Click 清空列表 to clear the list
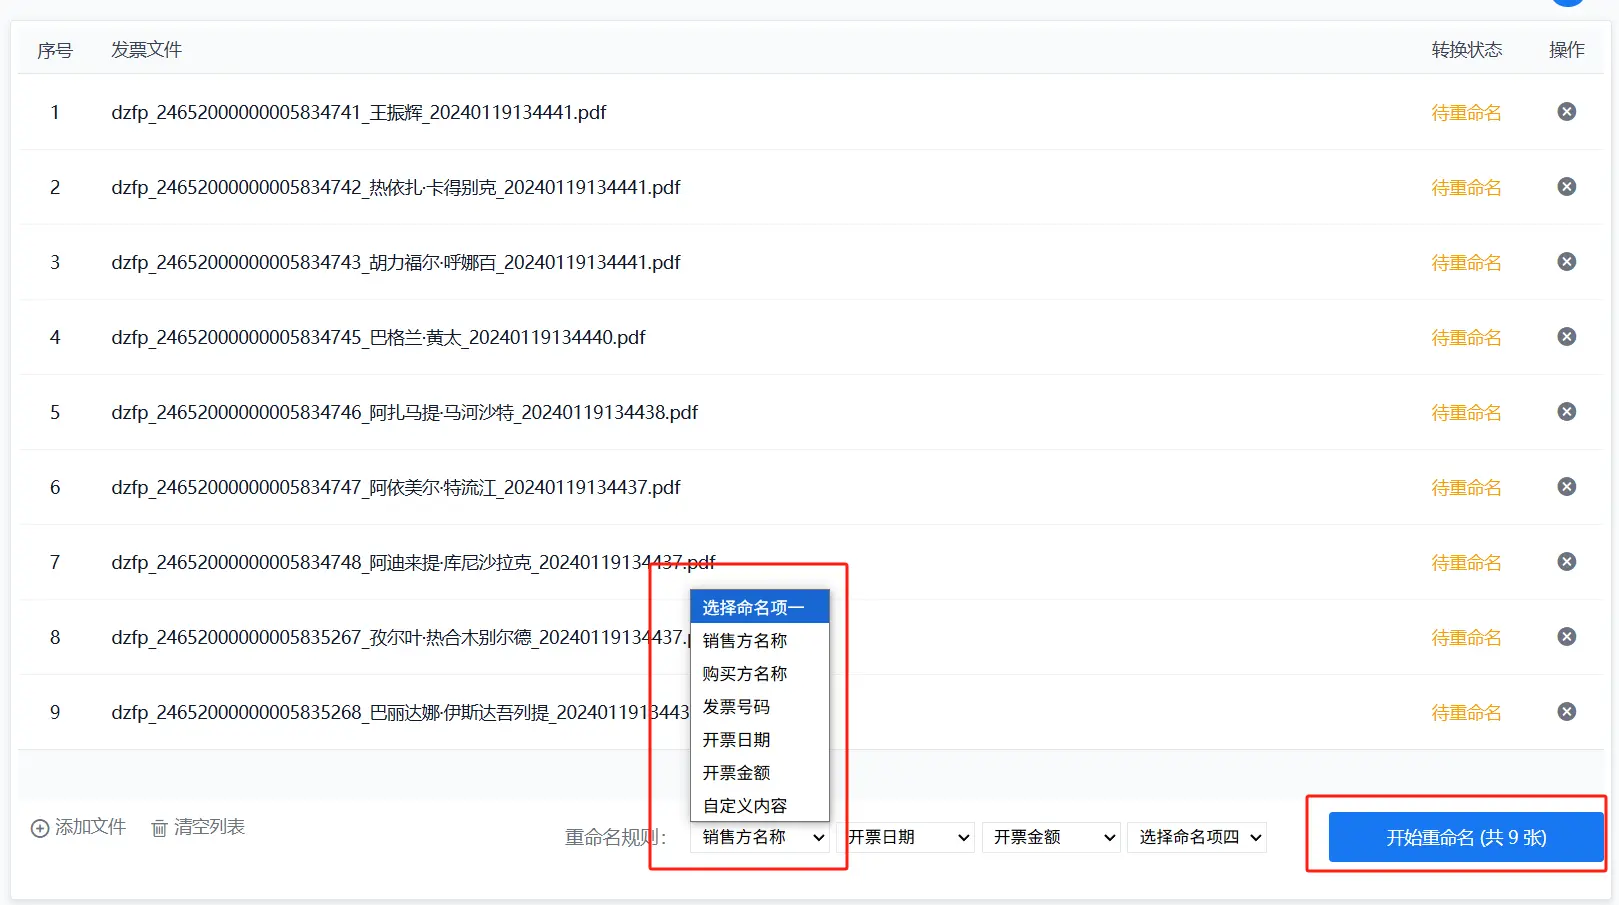Image resolution: width=1619 pixels, height=905 pixels. coord(198,827)
